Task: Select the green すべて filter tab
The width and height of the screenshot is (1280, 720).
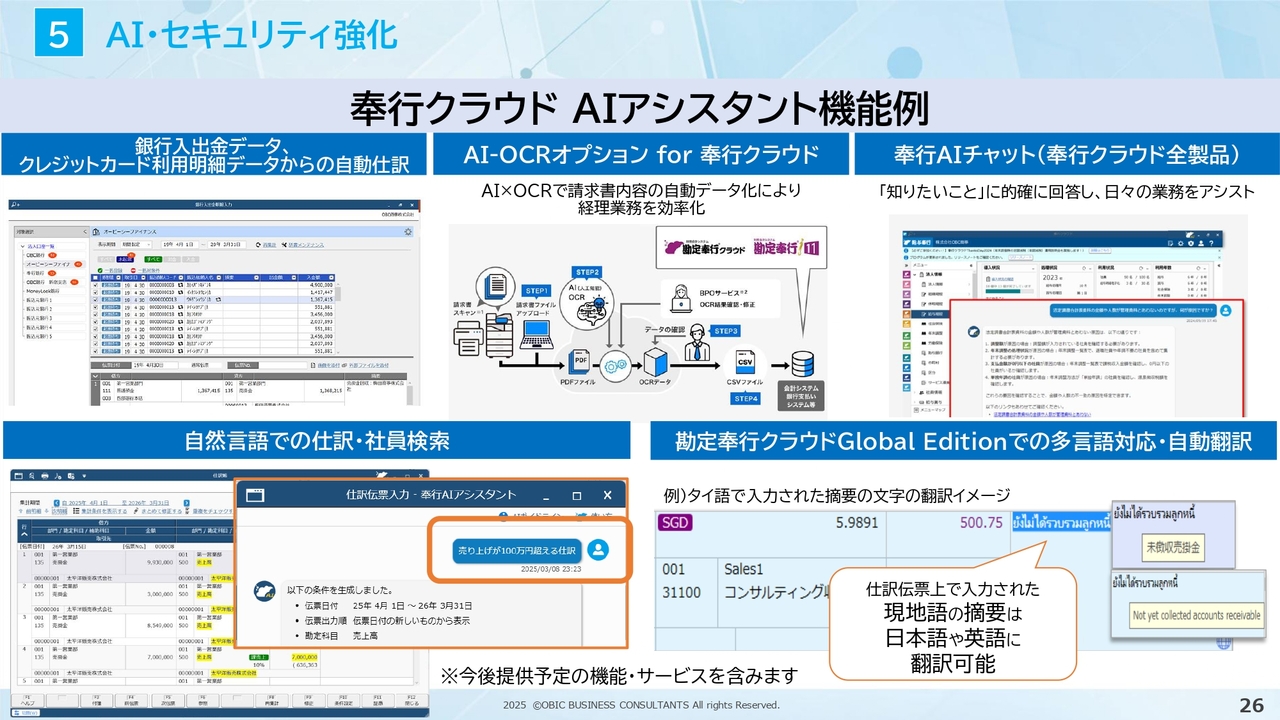Action: click(155, 258)
